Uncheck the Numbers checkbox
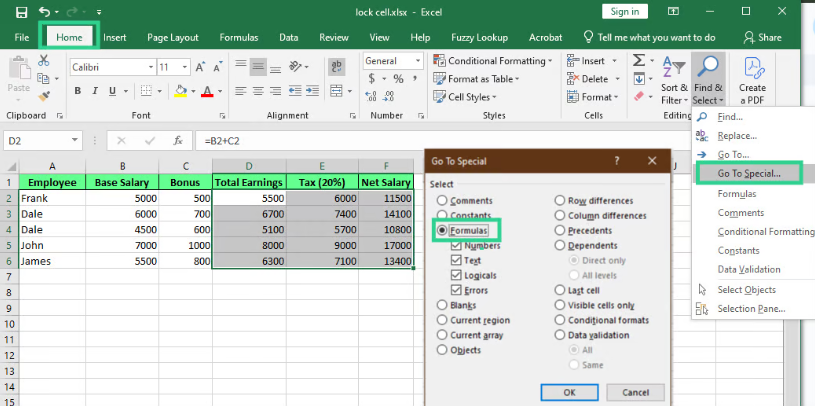Screen dimensions: 815x406 click(456, 245)
